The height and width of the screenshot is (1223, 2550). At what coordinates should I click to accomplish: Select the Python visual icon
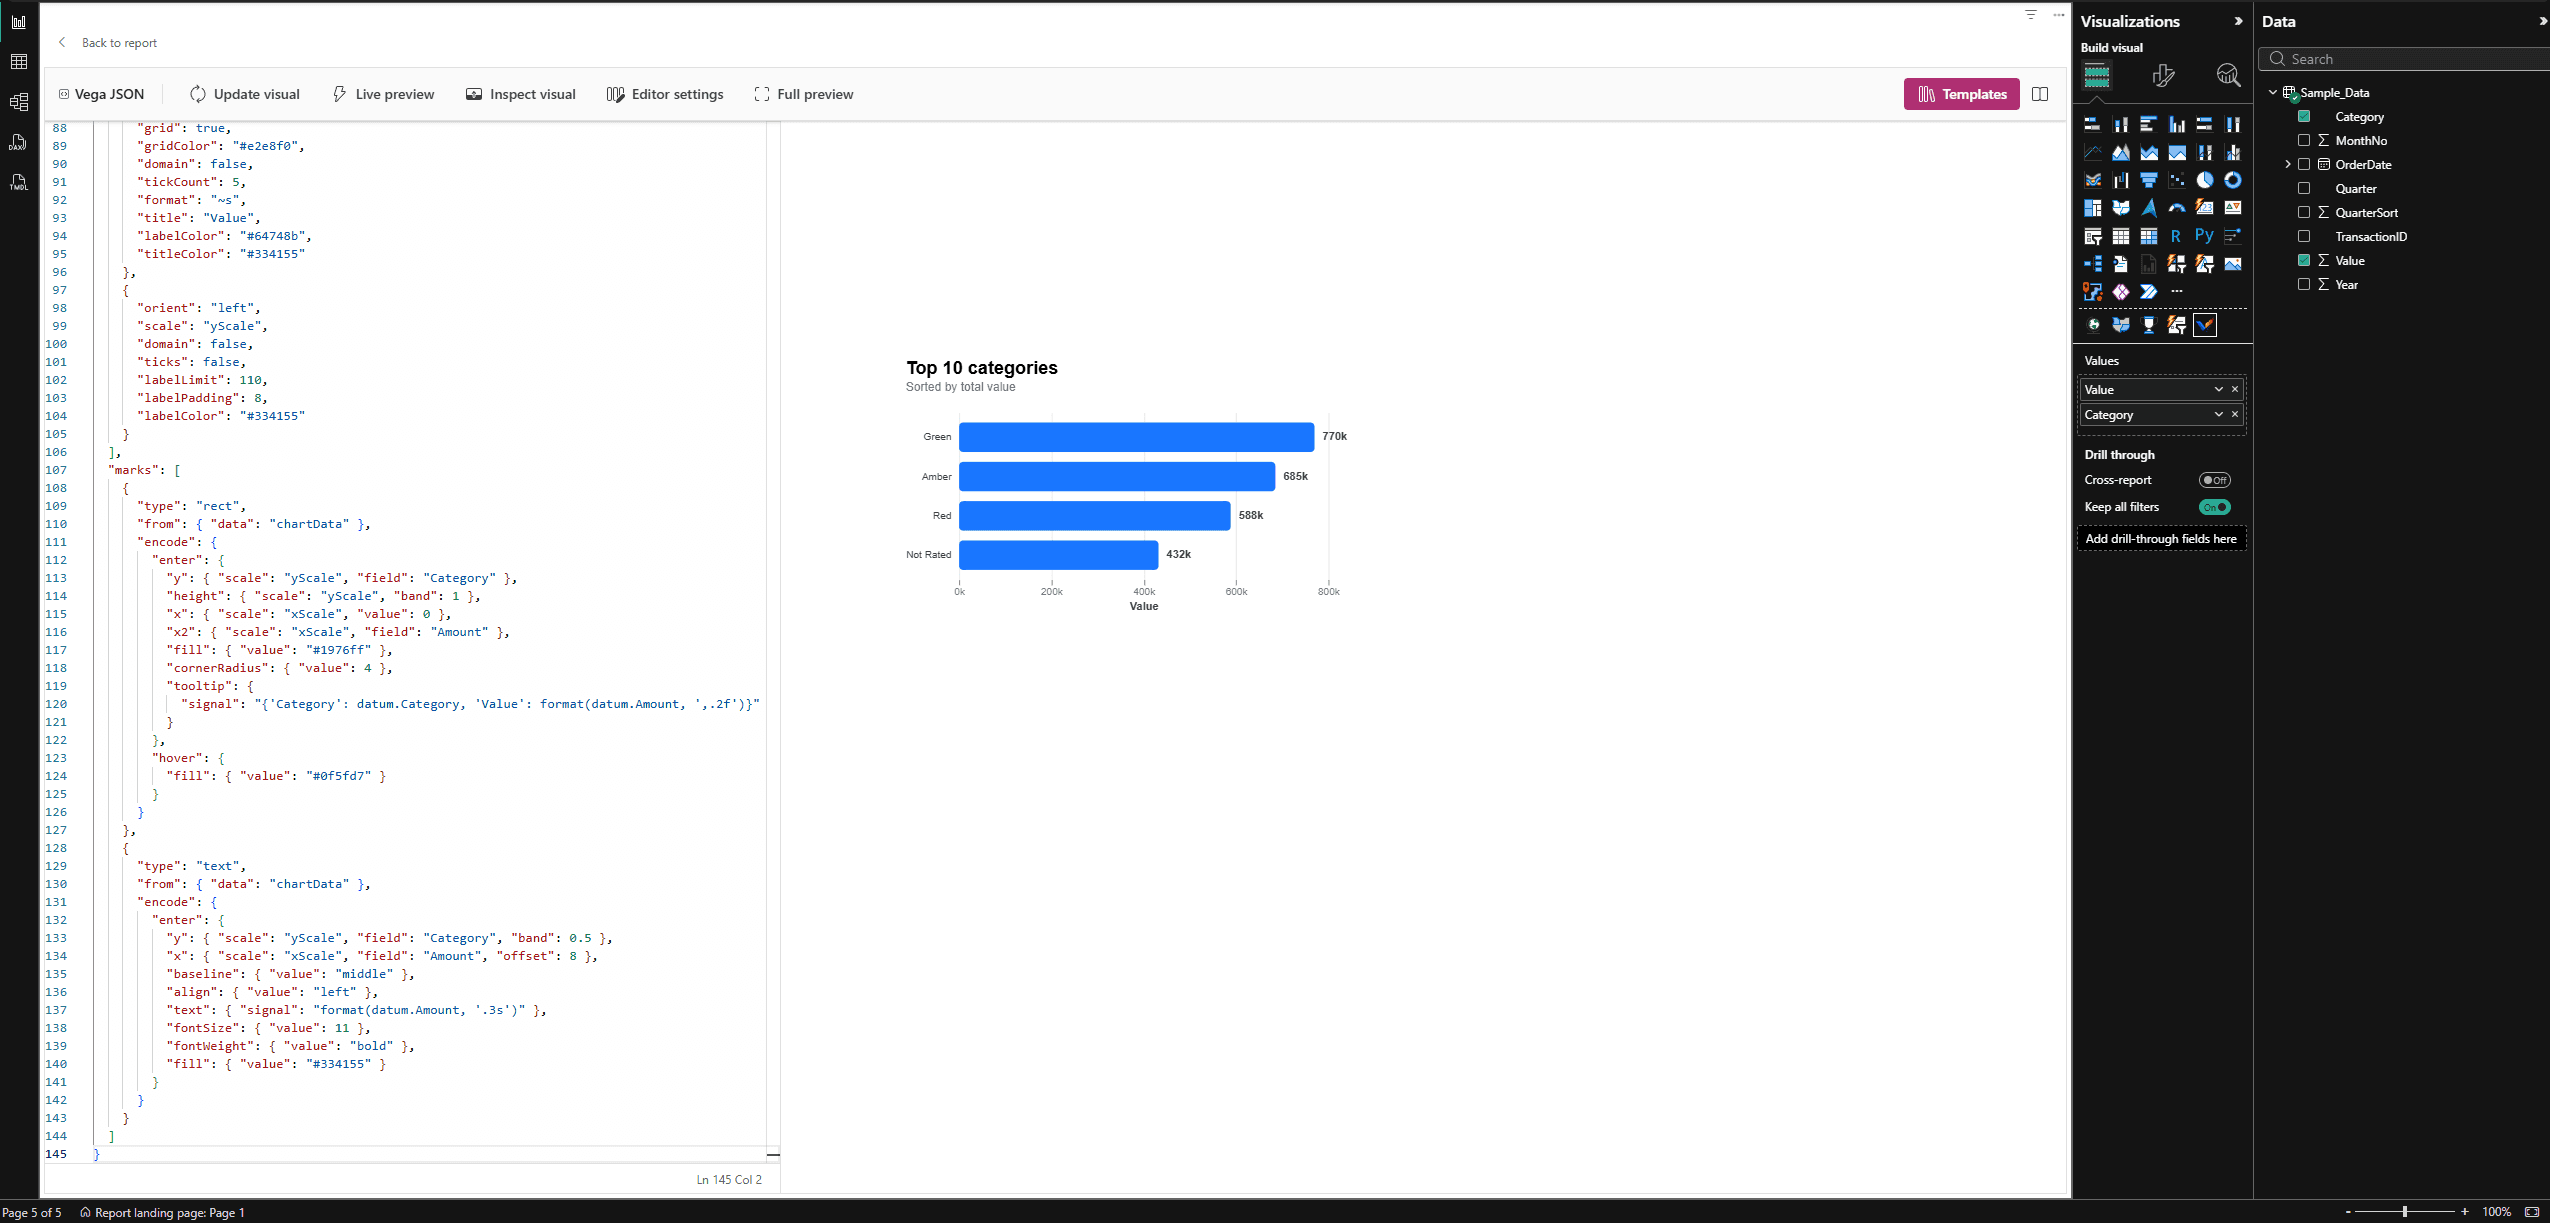click(x=2205, y=236)
